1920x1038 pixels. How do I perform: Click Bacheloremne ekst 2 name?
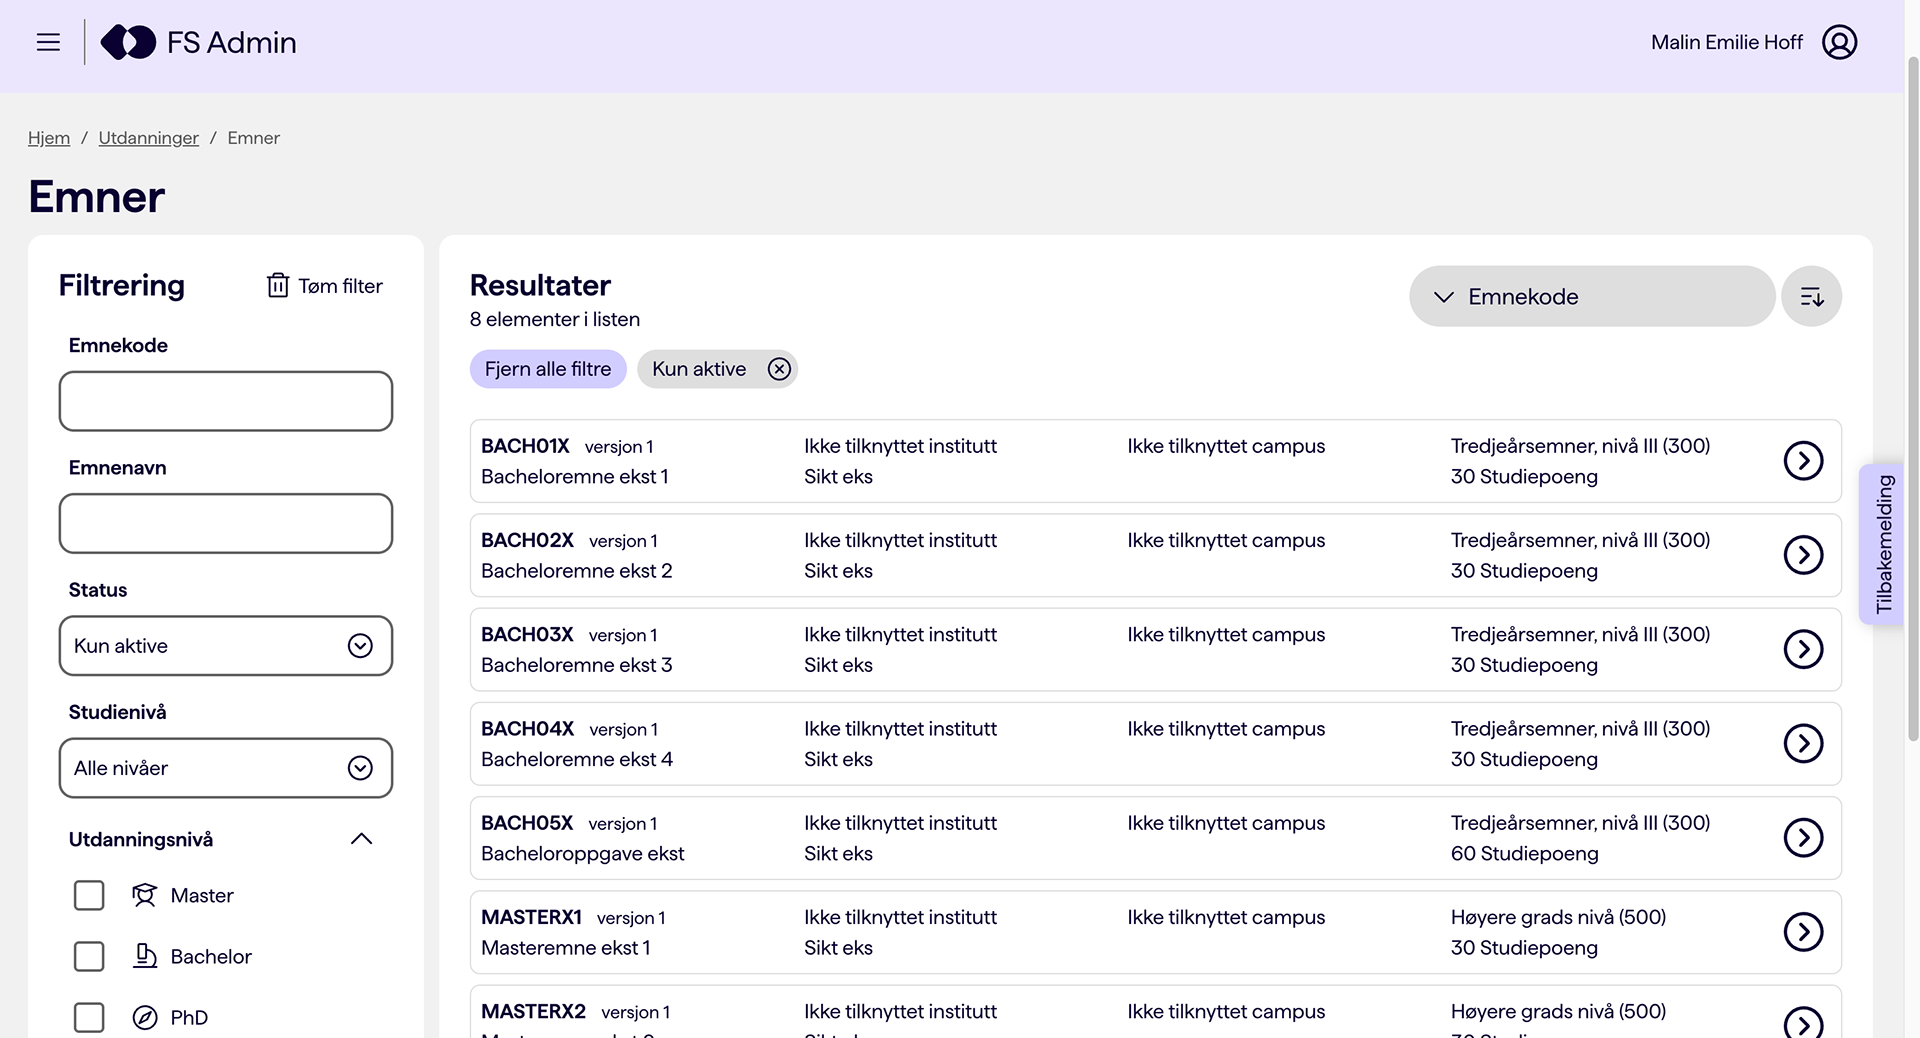(x=577, y=571)
